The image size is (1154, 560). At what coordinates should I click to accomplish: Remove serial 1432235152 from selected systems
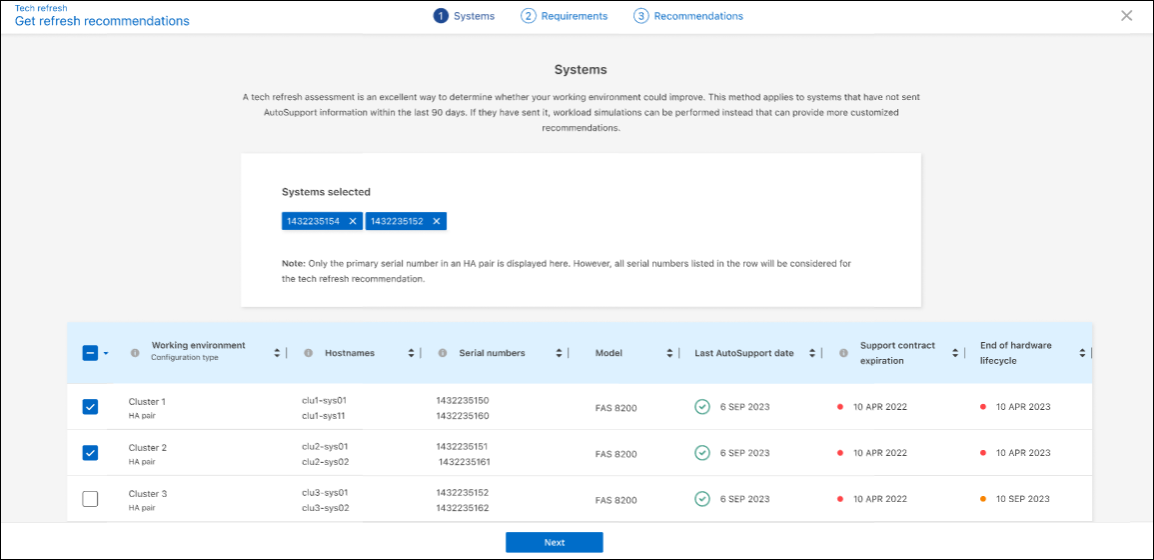coord(436,221)
